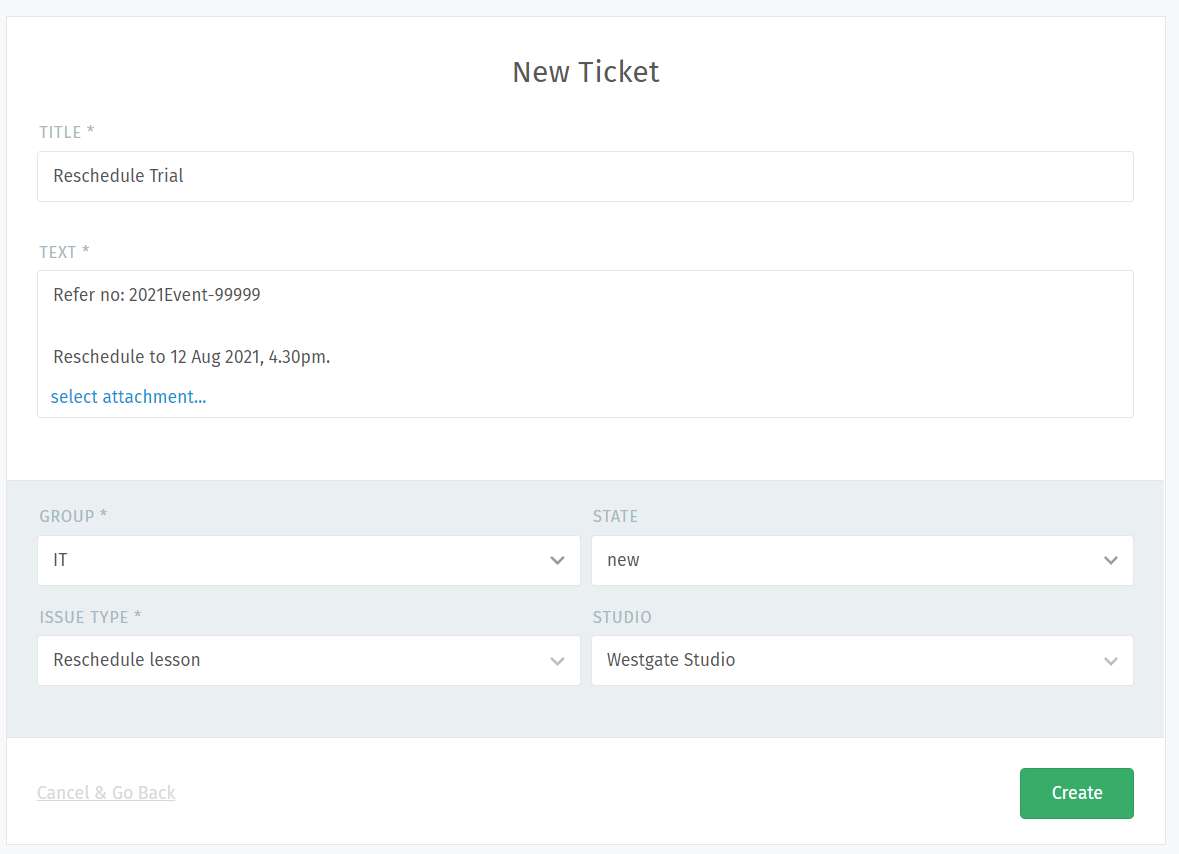Click the GROUP field label

coord(73,516)
